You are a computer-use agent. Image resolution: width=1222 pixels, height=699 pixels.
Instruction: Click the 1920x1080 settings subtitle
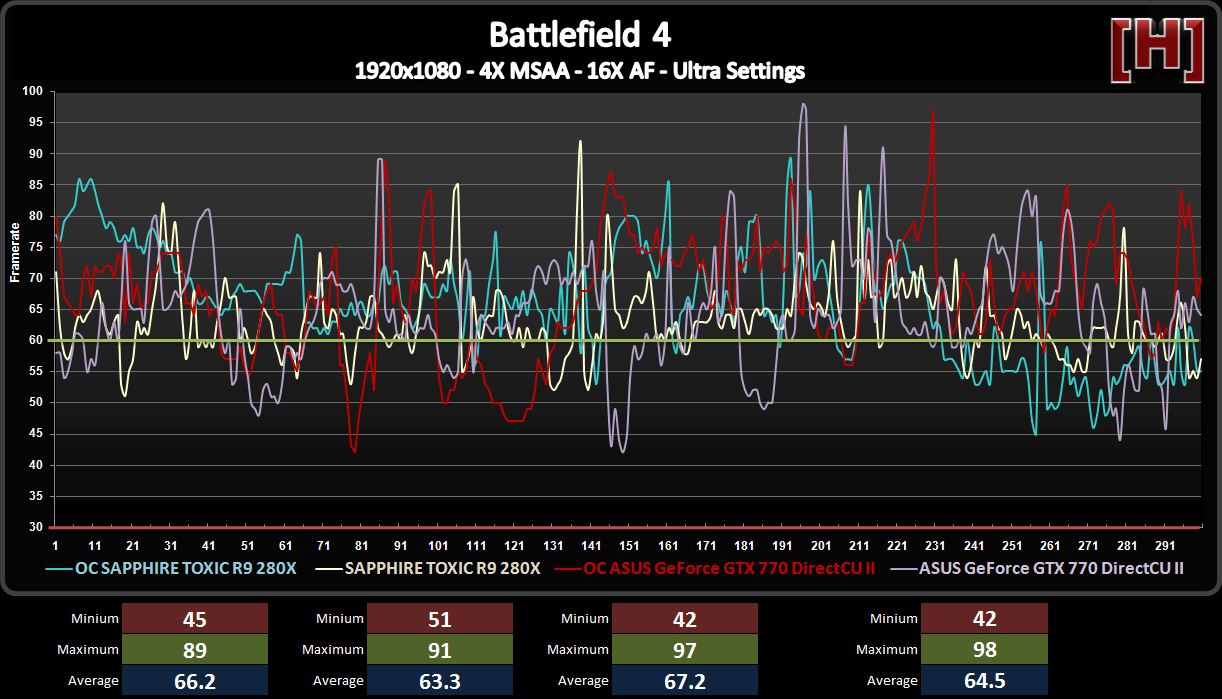579,71
